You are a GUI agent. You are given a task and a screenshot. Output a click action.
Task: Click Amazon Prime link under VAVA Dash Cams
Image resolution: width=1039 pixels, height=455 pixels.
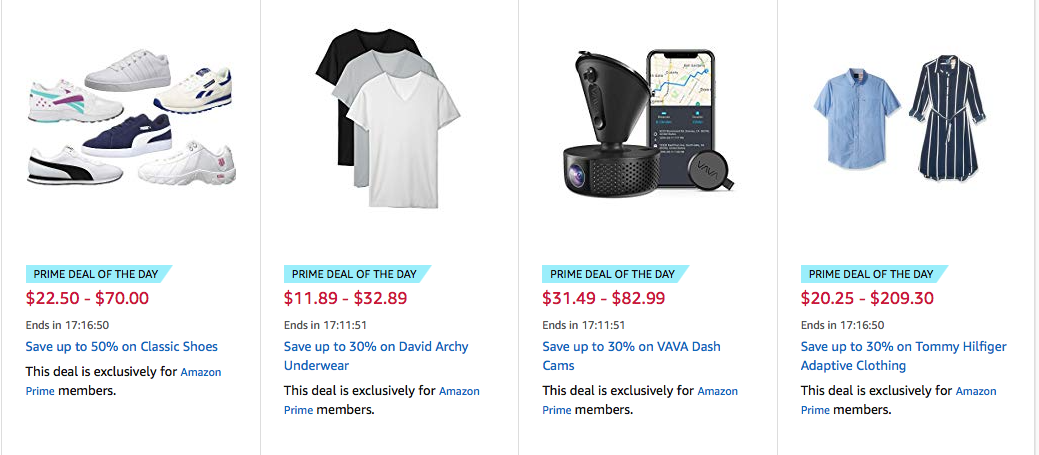717,391
